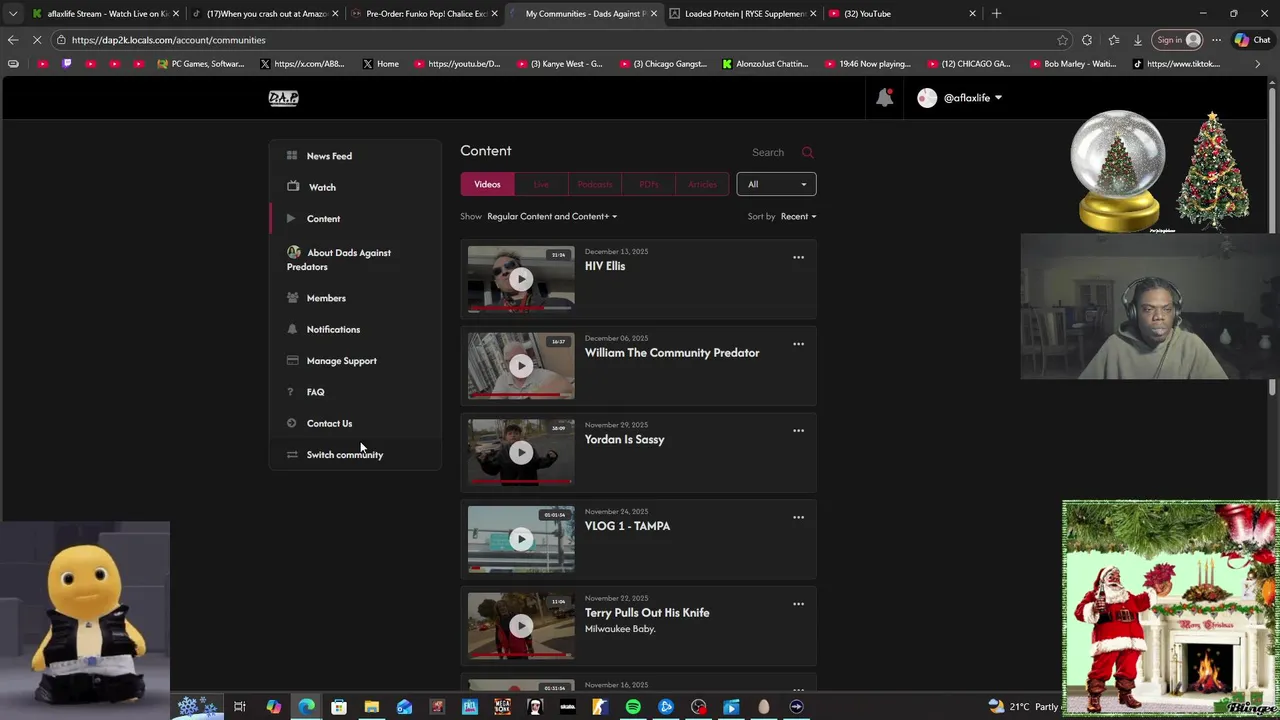1280x720 pixels.
Task: Open options for William The Community Predator
Action: click(x=798, y=344)
